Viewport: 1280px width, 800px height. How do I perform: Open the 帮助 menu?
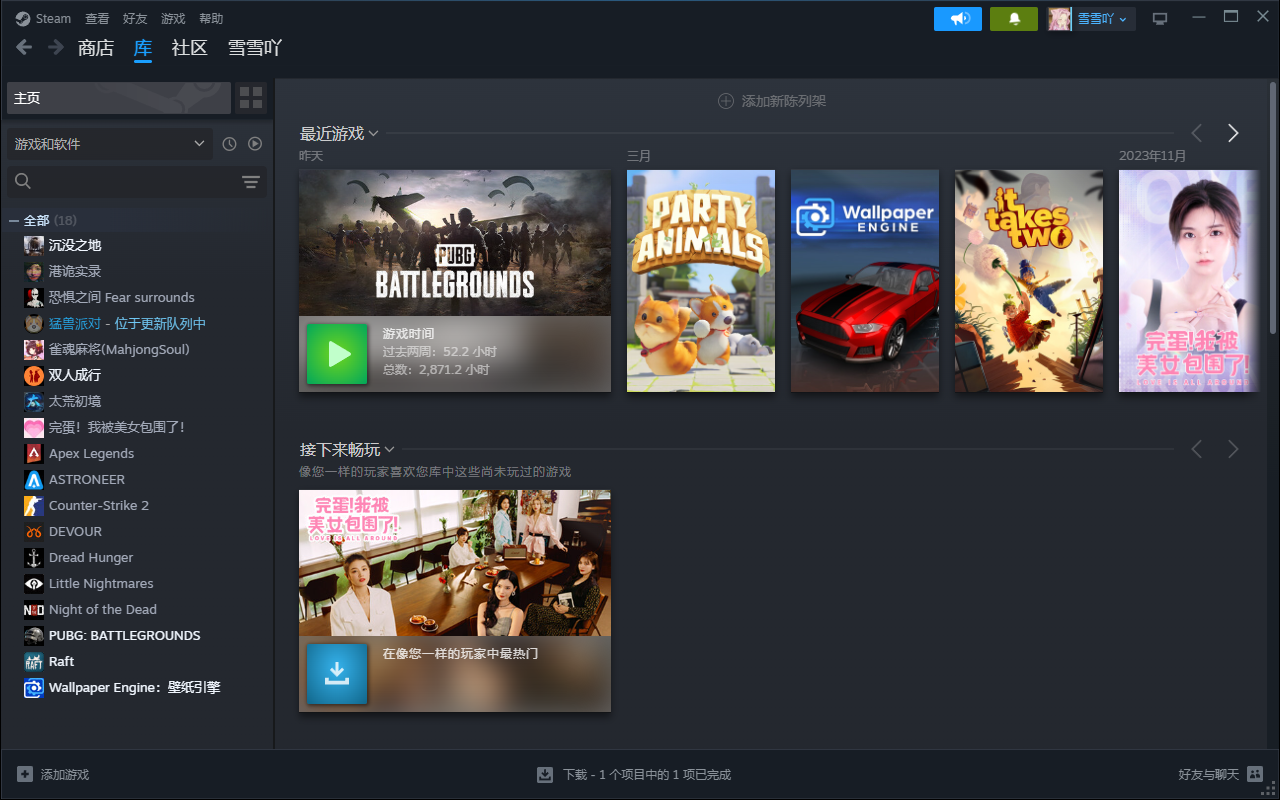tap(211, 18)
